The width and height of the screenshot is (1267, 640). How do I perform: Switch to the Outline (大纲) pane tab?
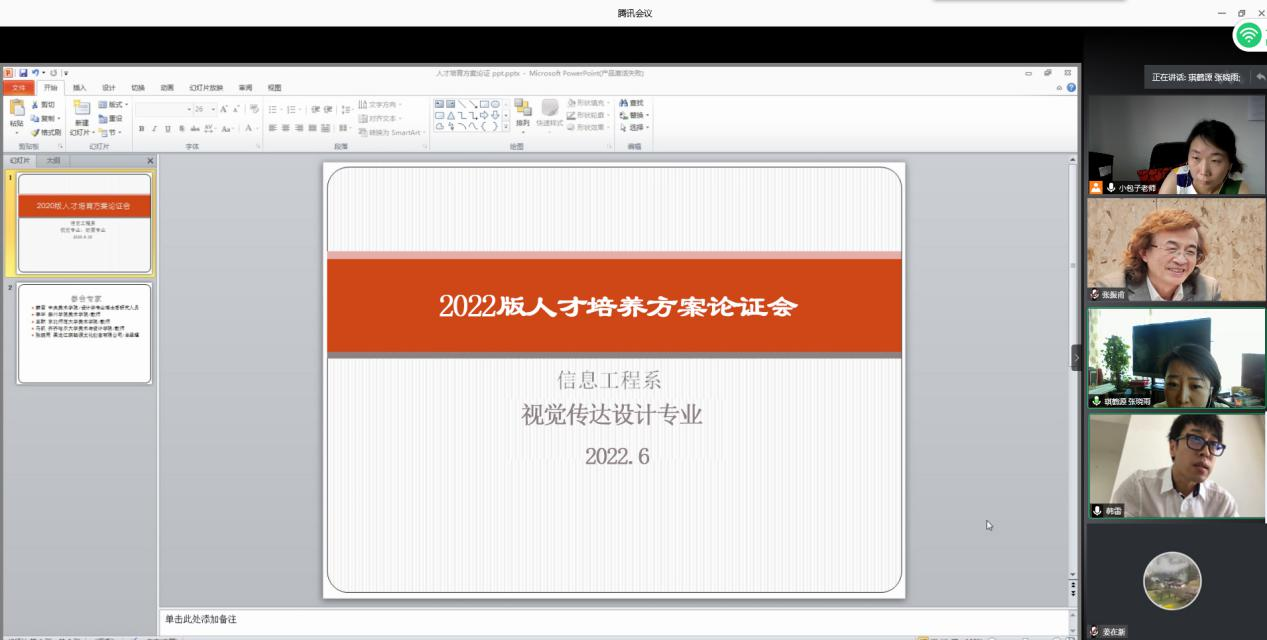pos(53,160)
